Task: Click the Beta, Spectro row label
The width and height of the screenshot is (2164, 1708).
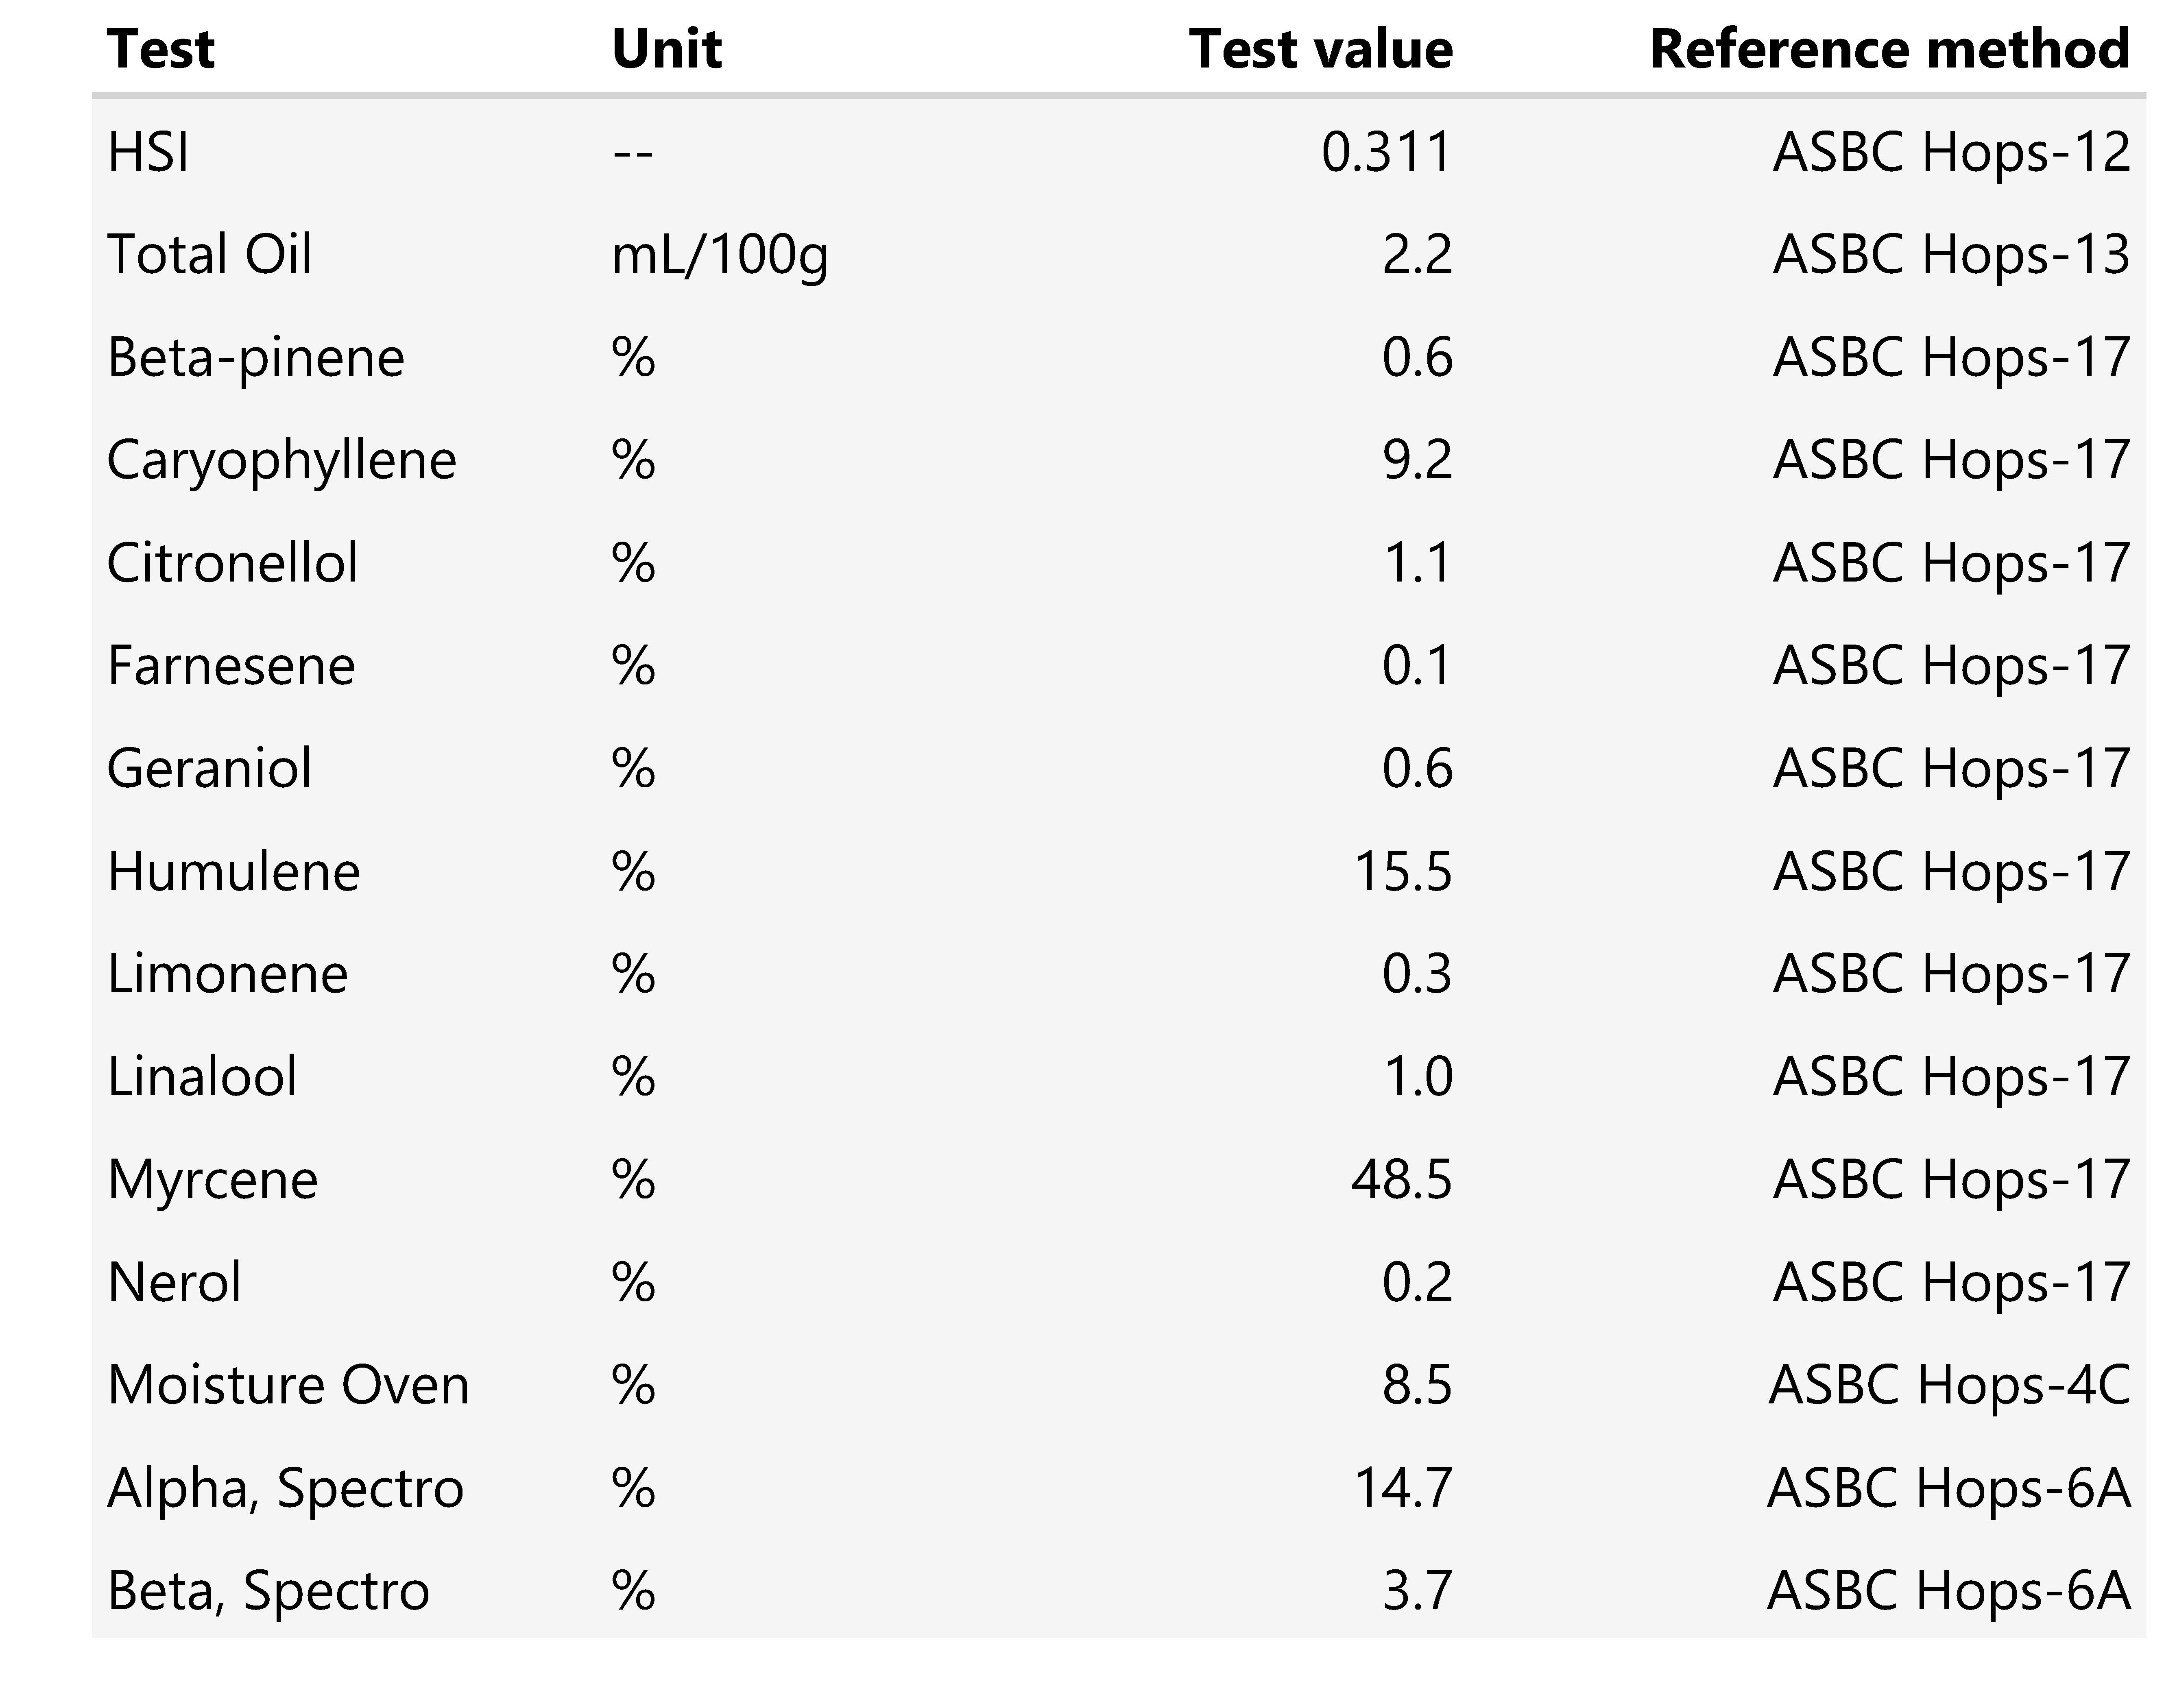Action: [x=268, y=1591]
